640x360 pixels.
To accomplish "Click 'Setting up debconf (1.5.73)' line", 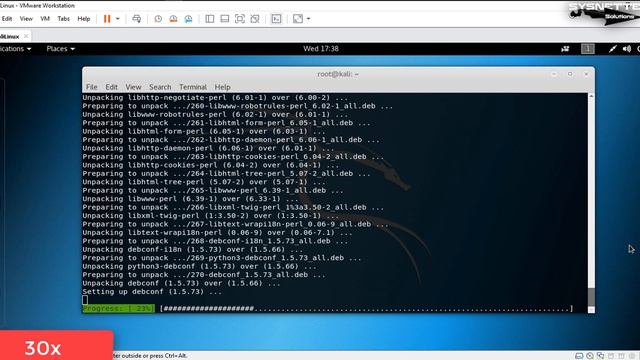I will click(x=152, y=291).
